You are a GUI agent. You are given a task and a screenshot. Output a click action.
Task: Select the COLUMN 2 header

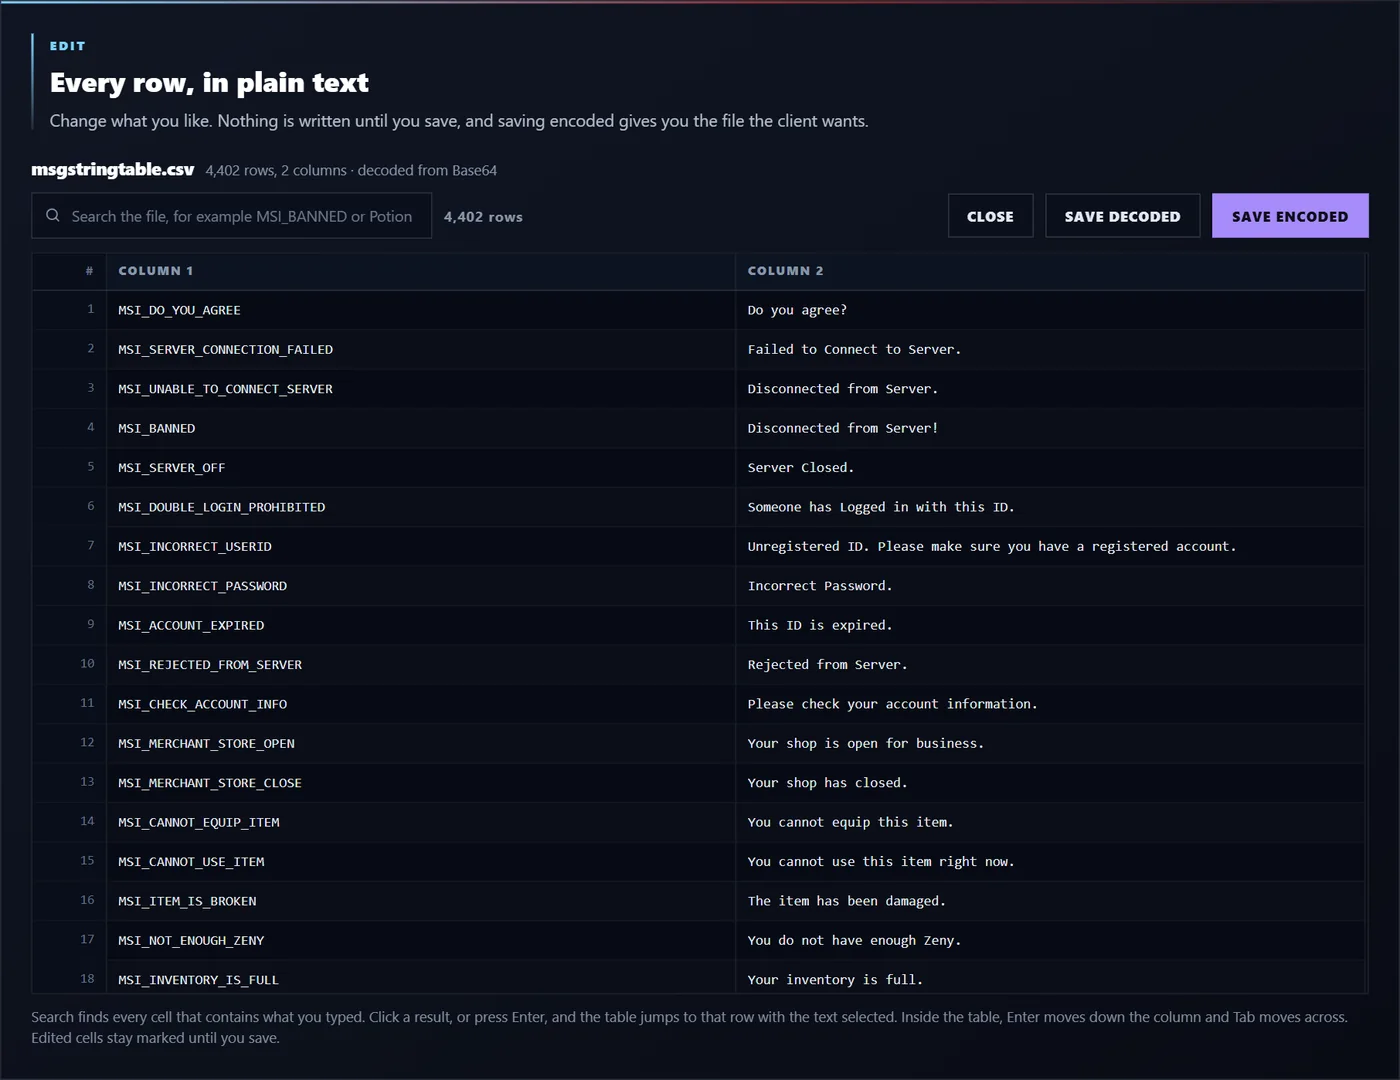(x=1050, y=271)
